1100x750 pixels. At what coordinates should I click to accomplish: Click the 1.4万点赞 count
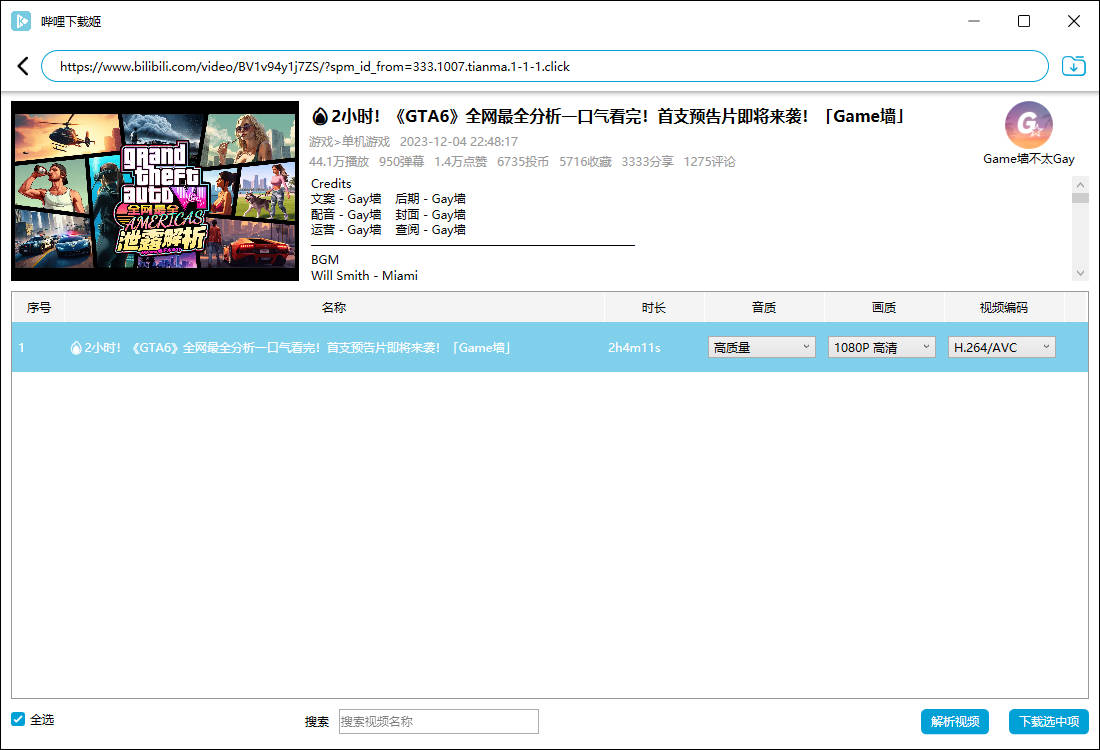pos(460,161)
